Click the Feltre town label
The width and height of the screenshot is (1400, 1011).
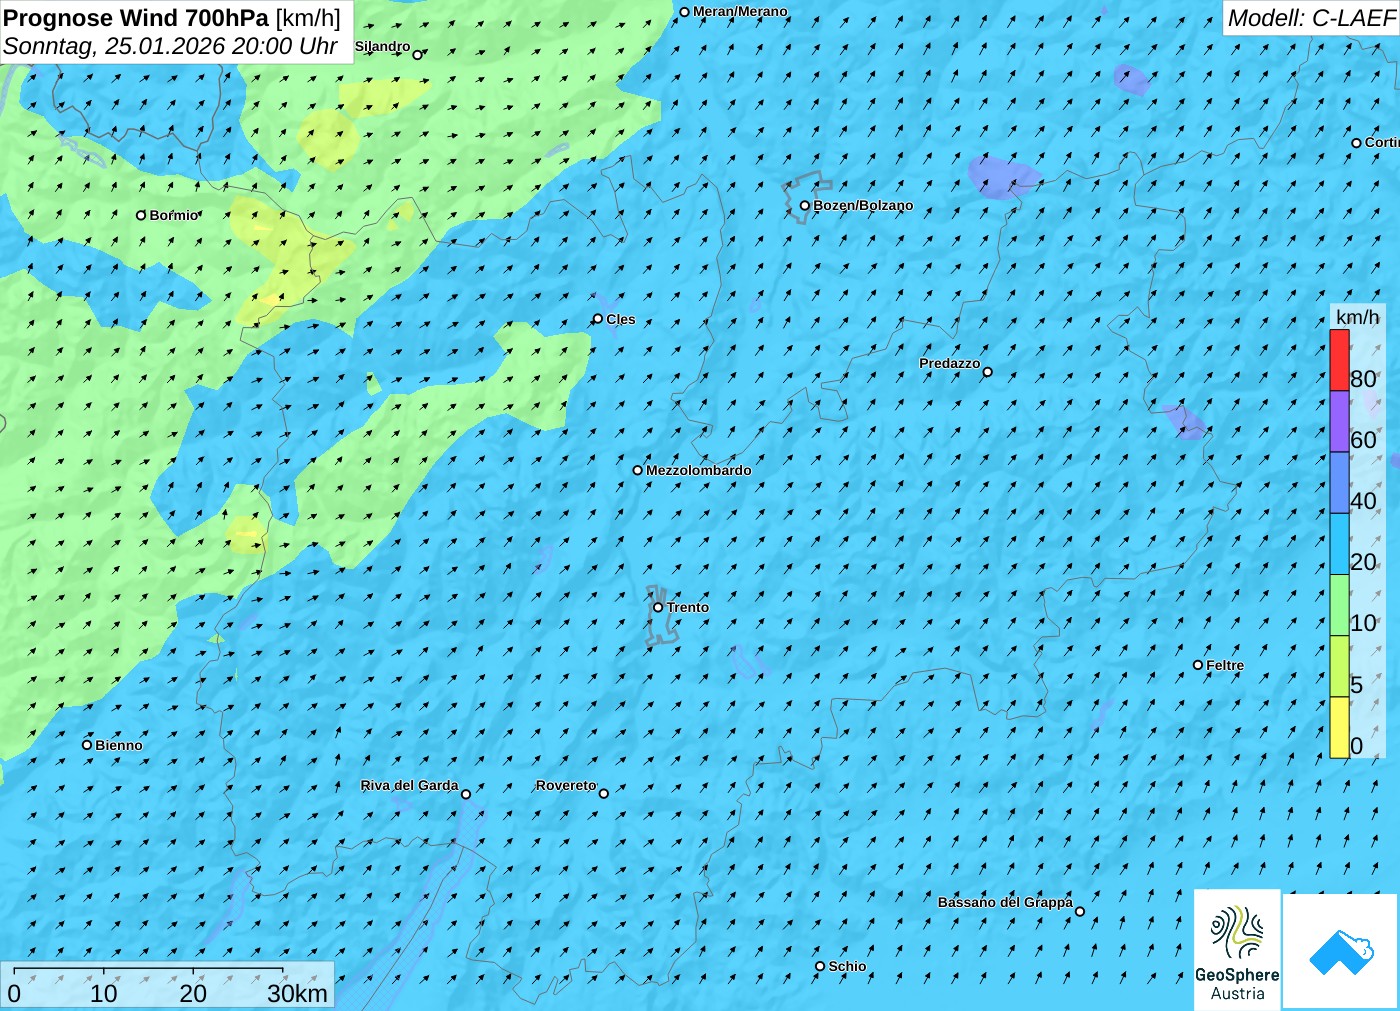click(1225, 665)
